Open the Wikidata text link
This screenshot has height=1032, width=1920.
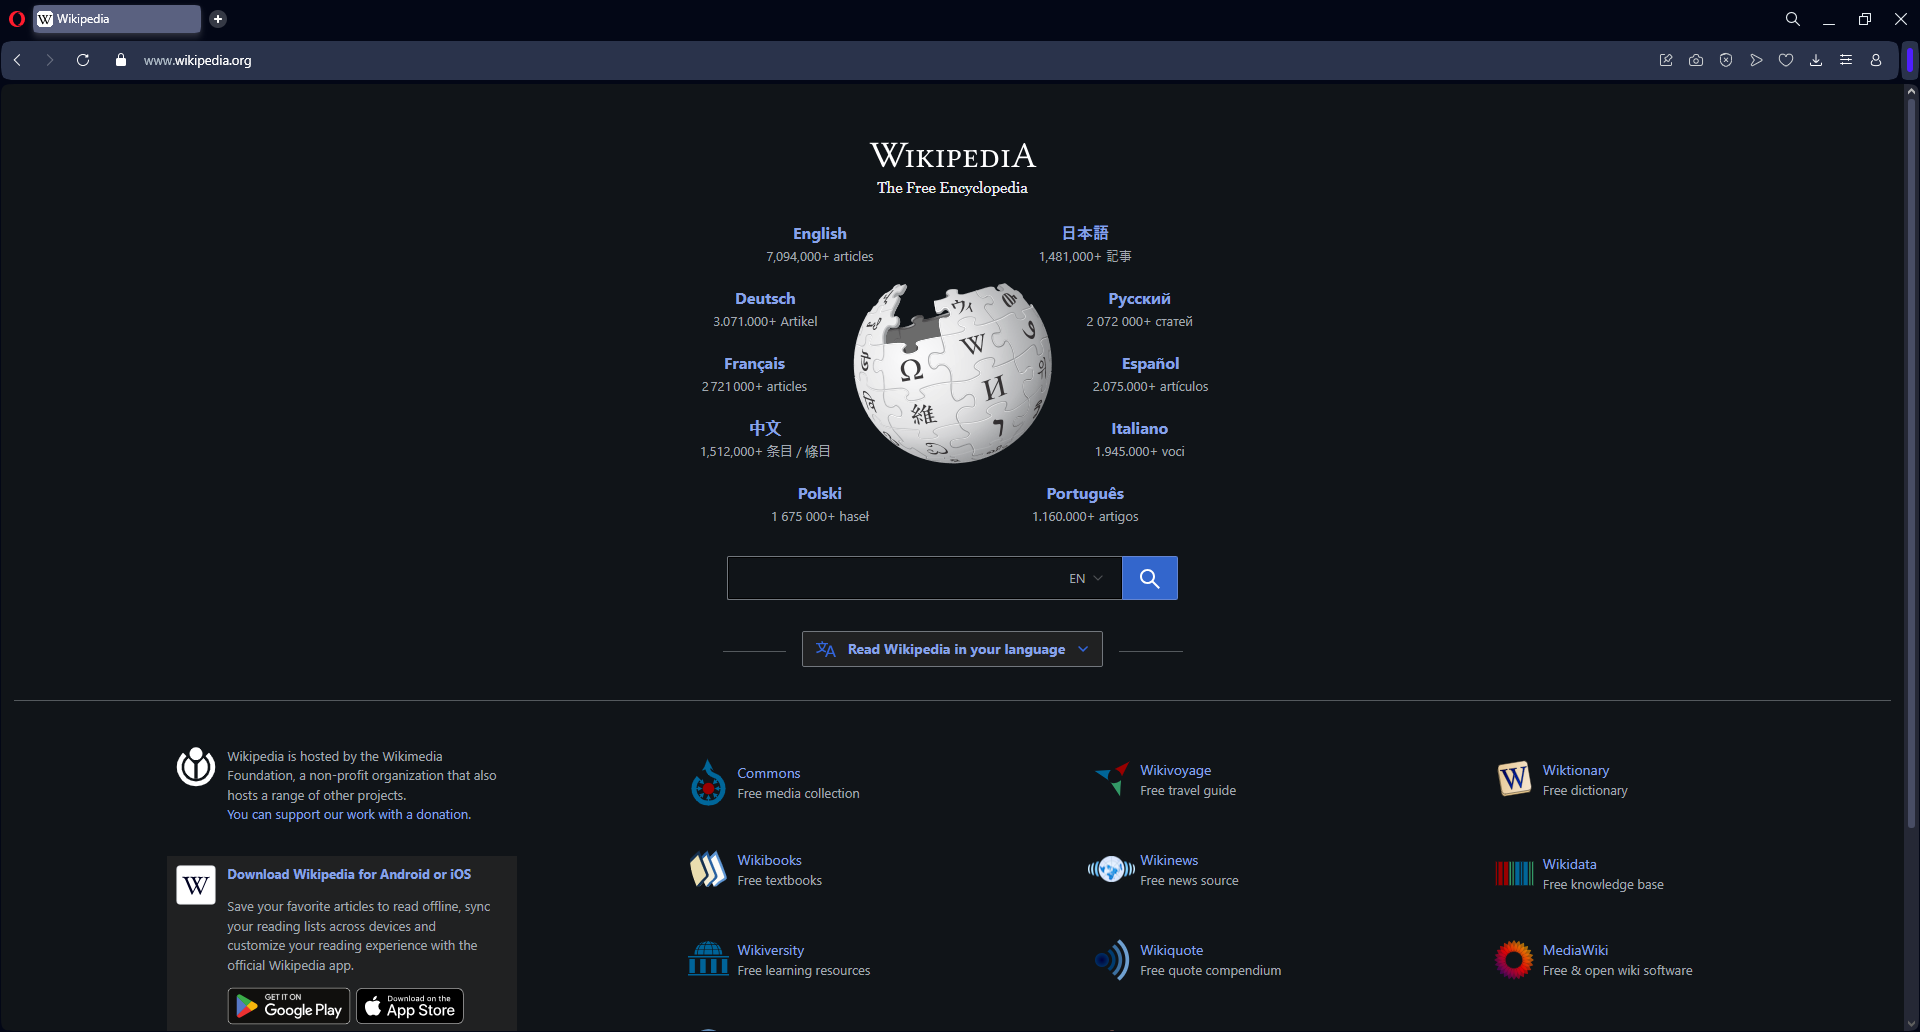(1570, 864)
